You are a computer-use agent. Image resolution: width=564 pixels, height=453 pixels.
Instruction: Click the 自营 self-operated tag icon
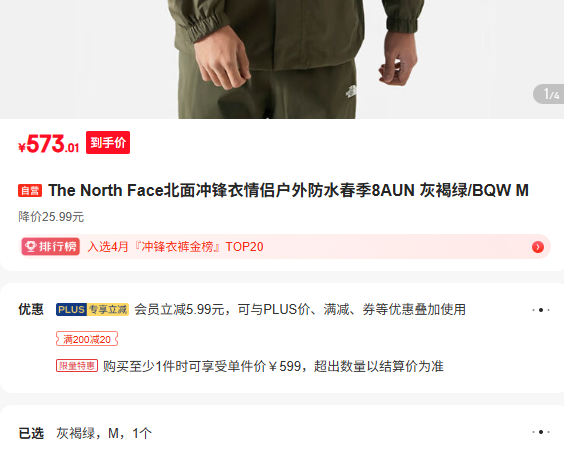[30, 190]
